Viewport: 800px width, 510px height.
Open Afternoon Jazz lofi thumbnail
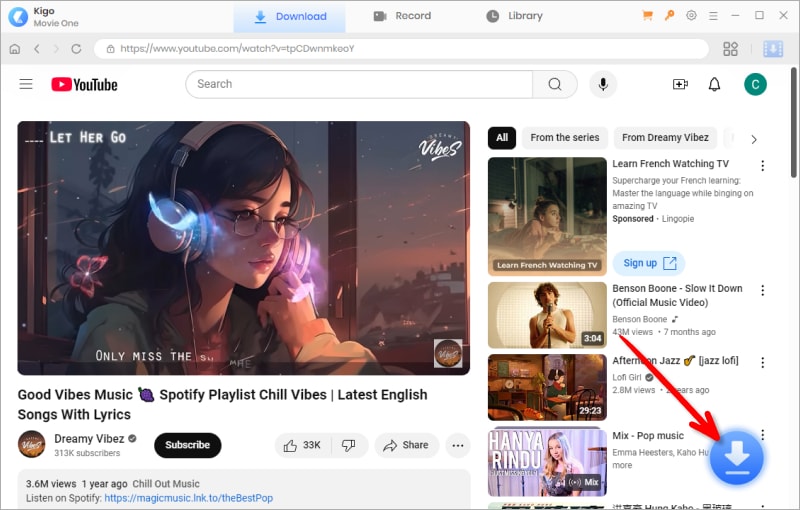547,388
